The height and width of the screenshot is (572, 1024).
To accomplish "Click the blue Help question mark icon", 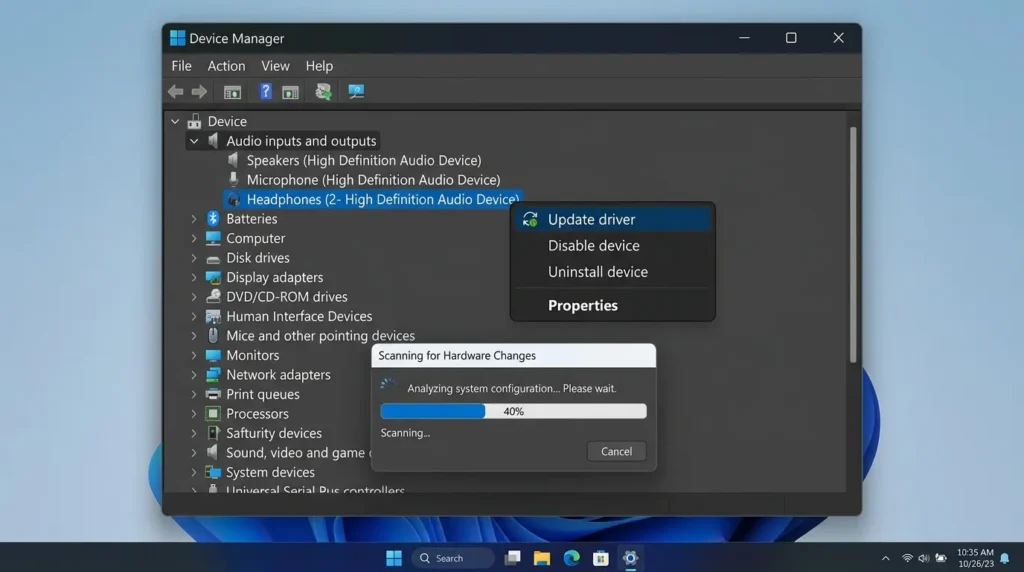I will 265,91.
